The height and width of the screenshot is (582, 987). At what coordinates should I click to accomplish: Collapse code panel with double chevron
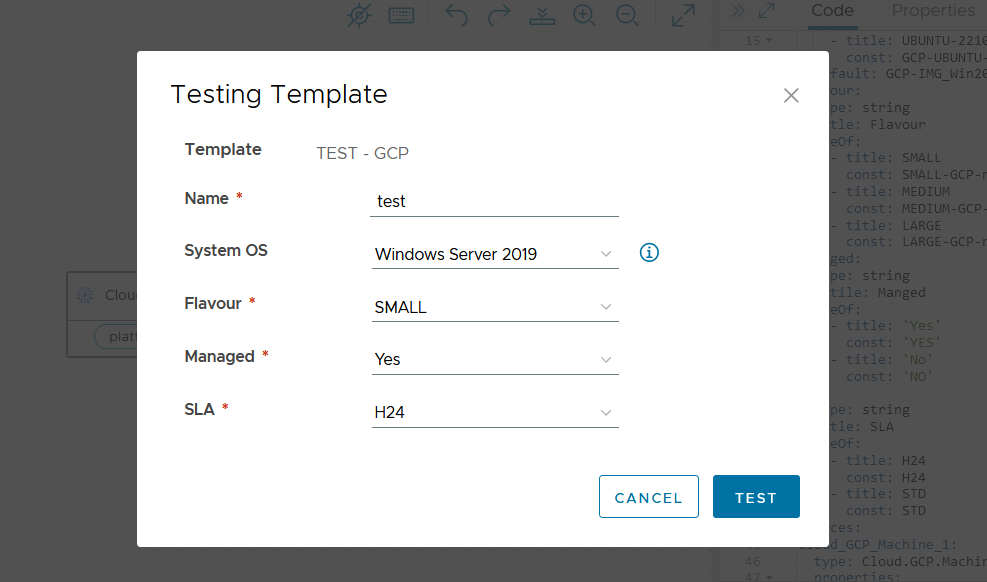click(738, 11)
